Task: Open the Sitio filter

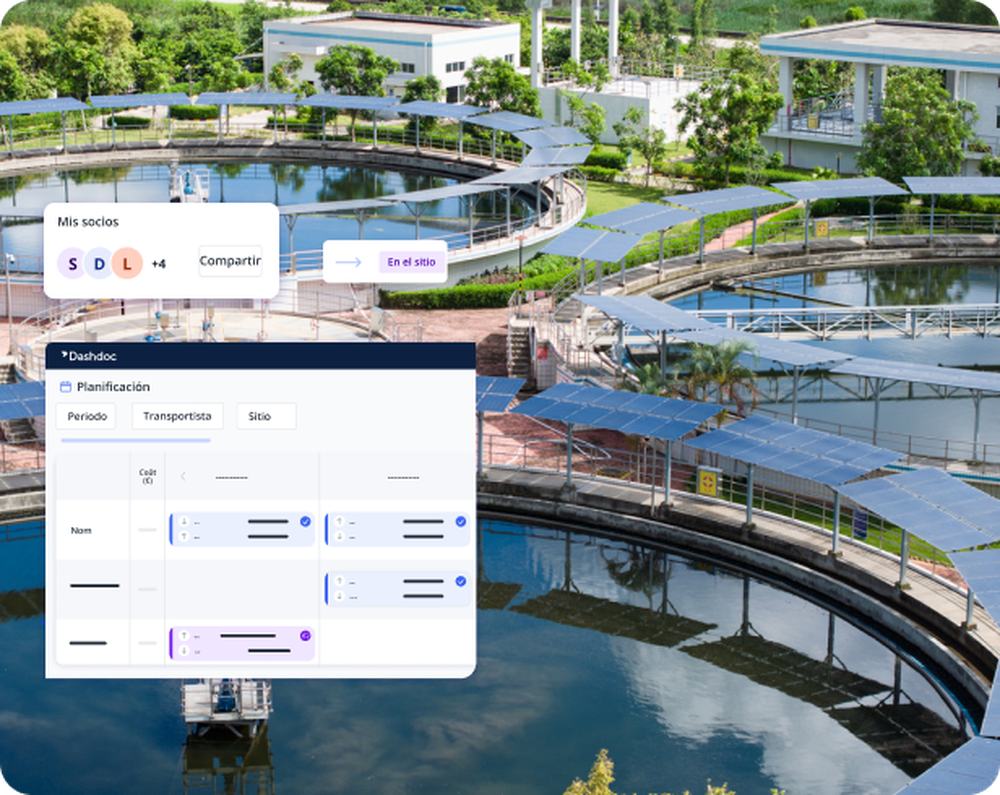Action: tap(266, 416)
